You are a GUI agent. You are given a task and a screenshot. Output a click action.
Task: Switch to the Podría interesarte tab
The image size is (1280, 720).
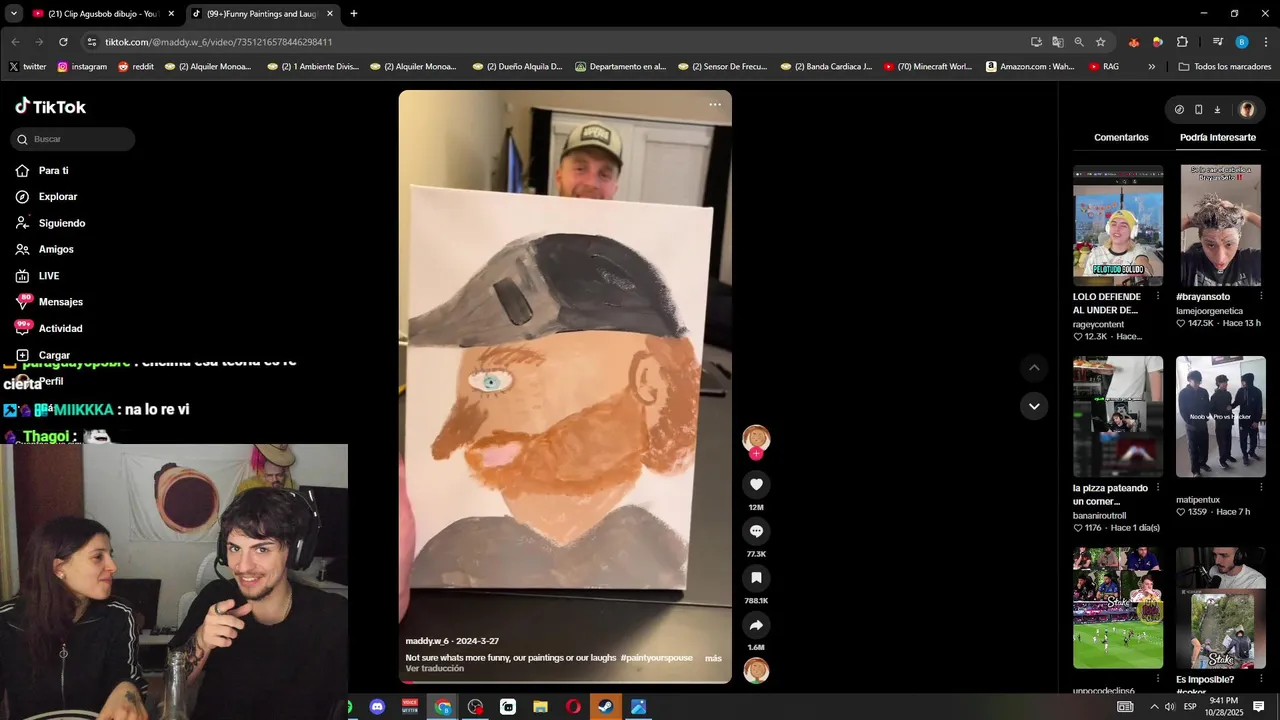click(1217, 137)
